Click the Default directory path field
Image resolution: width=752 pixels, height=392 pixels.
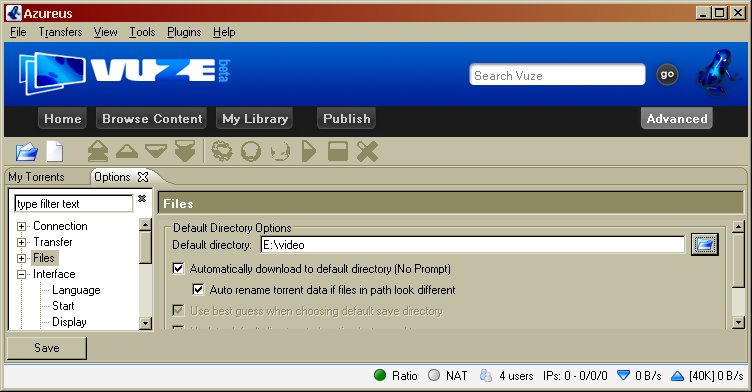pos(472,245)
